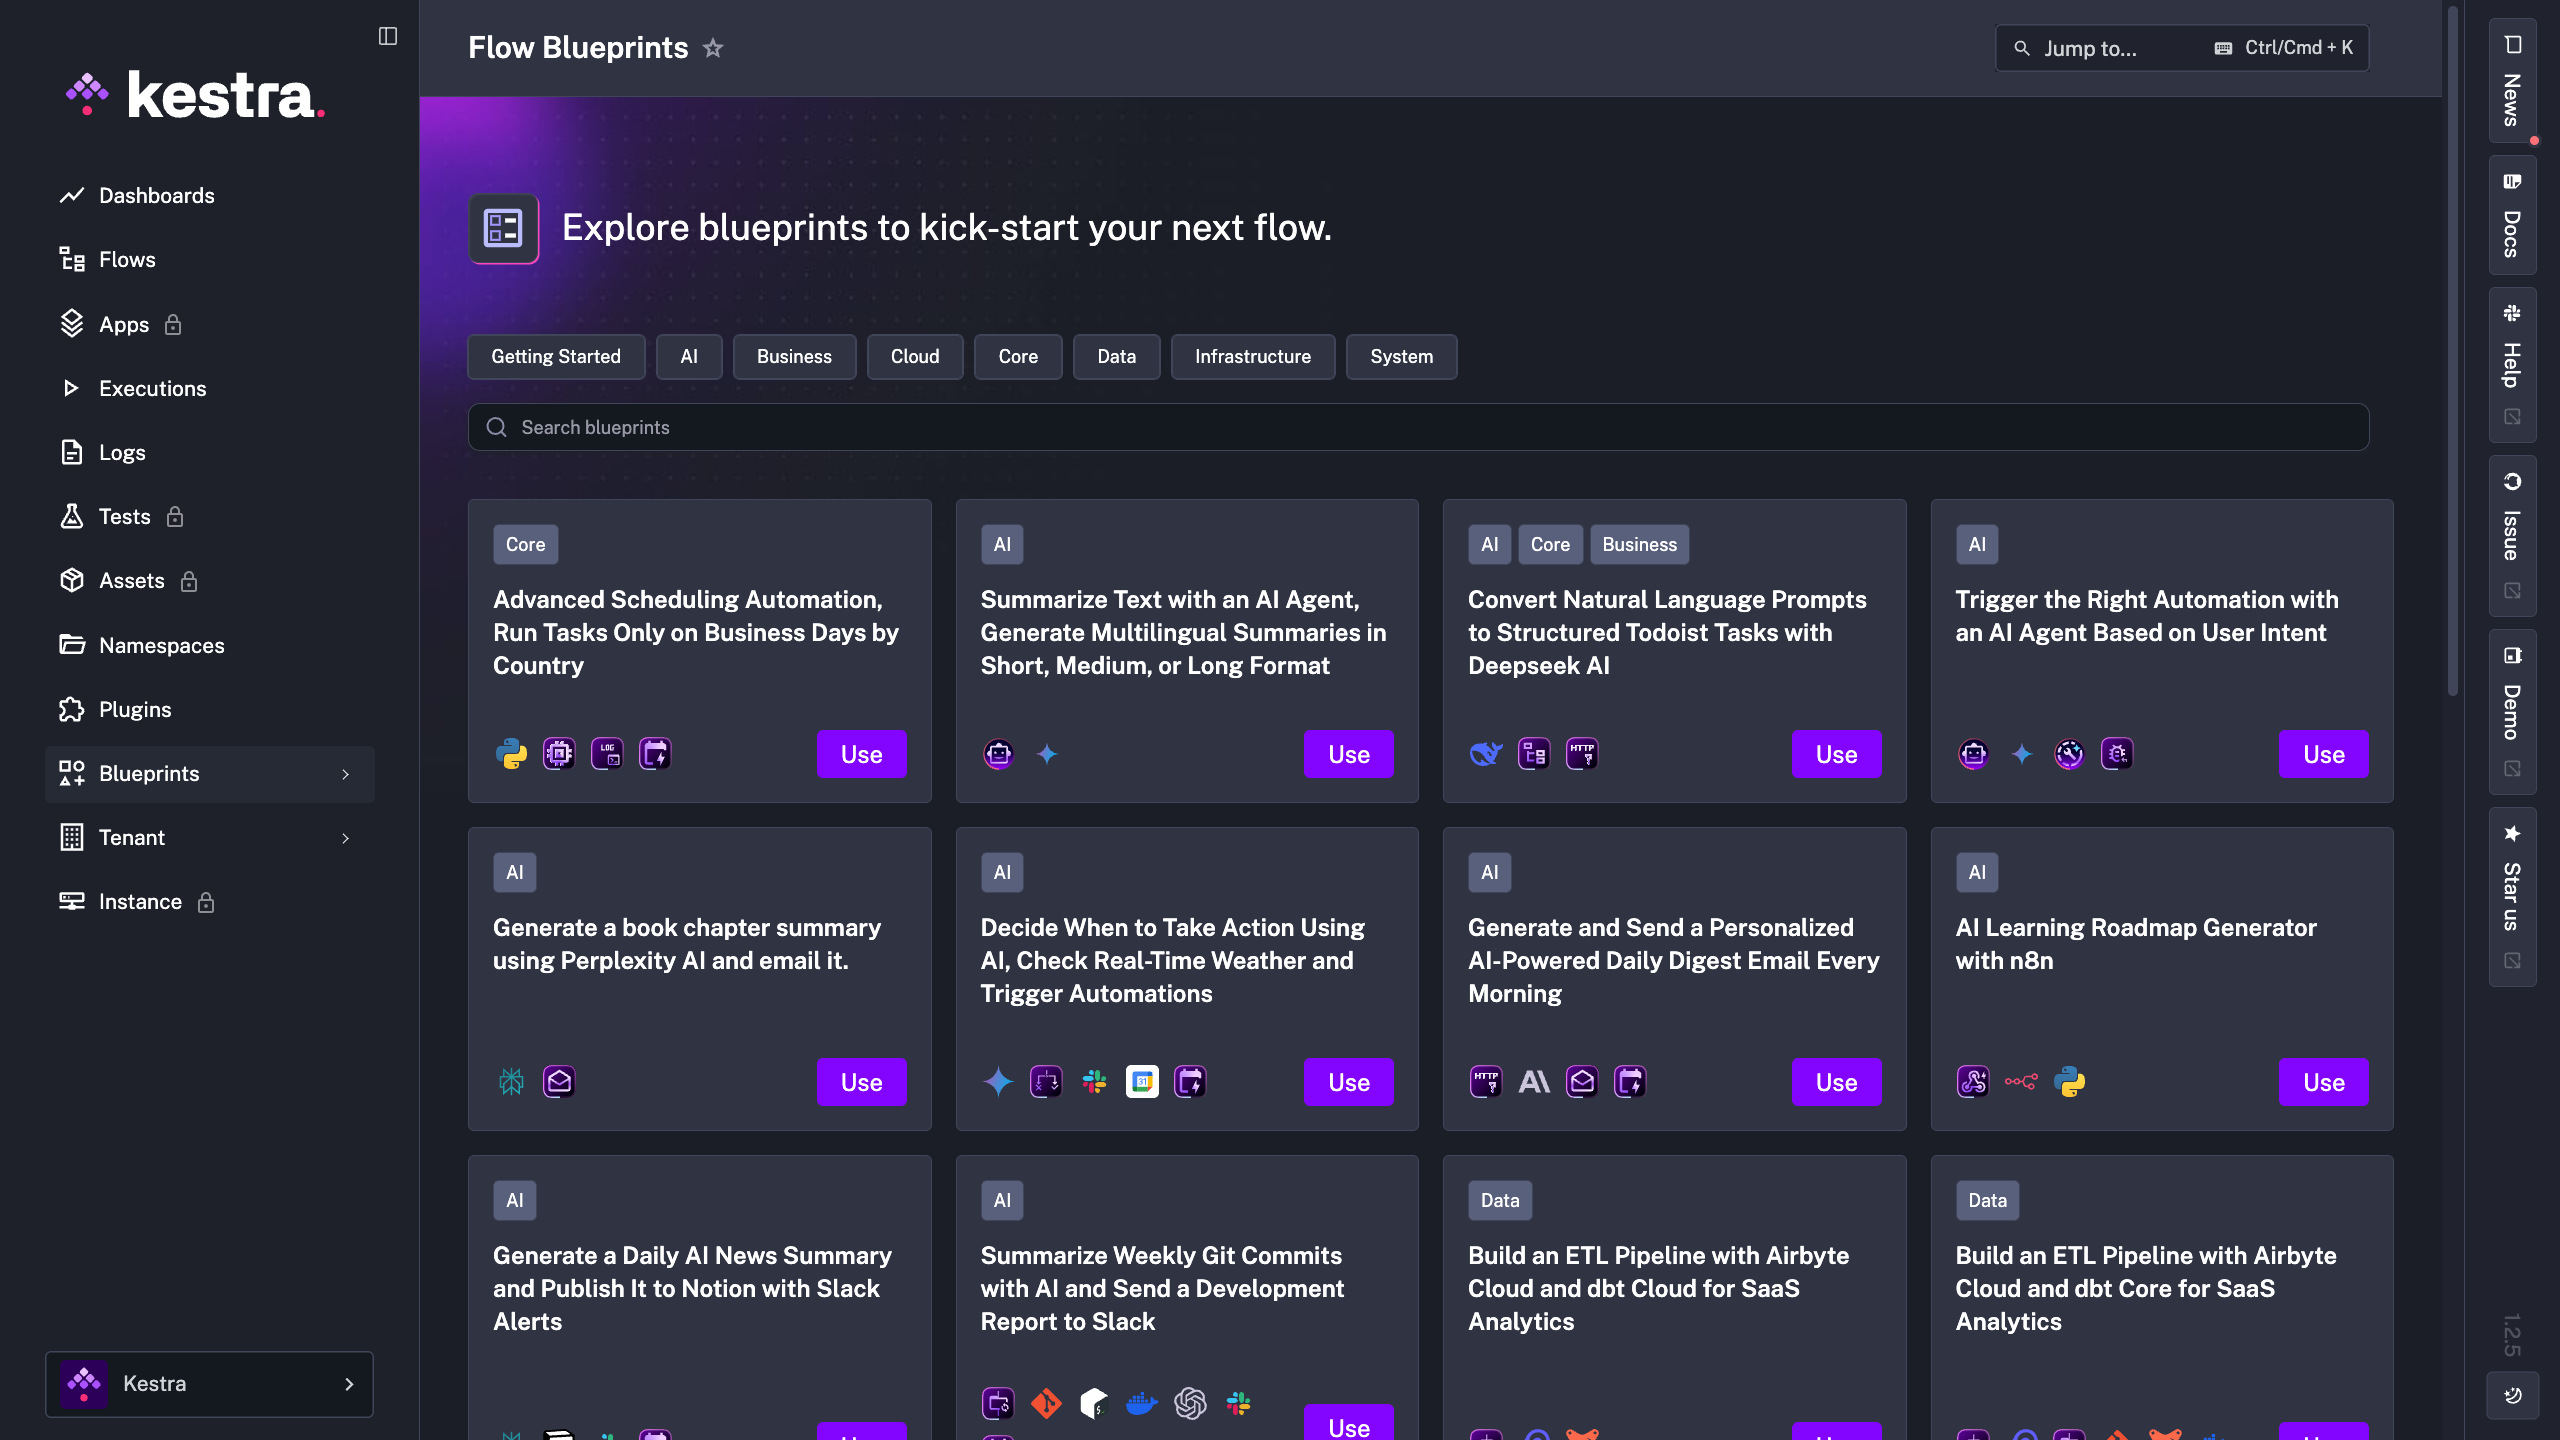Collapse the sidebar using the panel icon
Viewport: 2560px width, 1440px height.
(388, 36)
